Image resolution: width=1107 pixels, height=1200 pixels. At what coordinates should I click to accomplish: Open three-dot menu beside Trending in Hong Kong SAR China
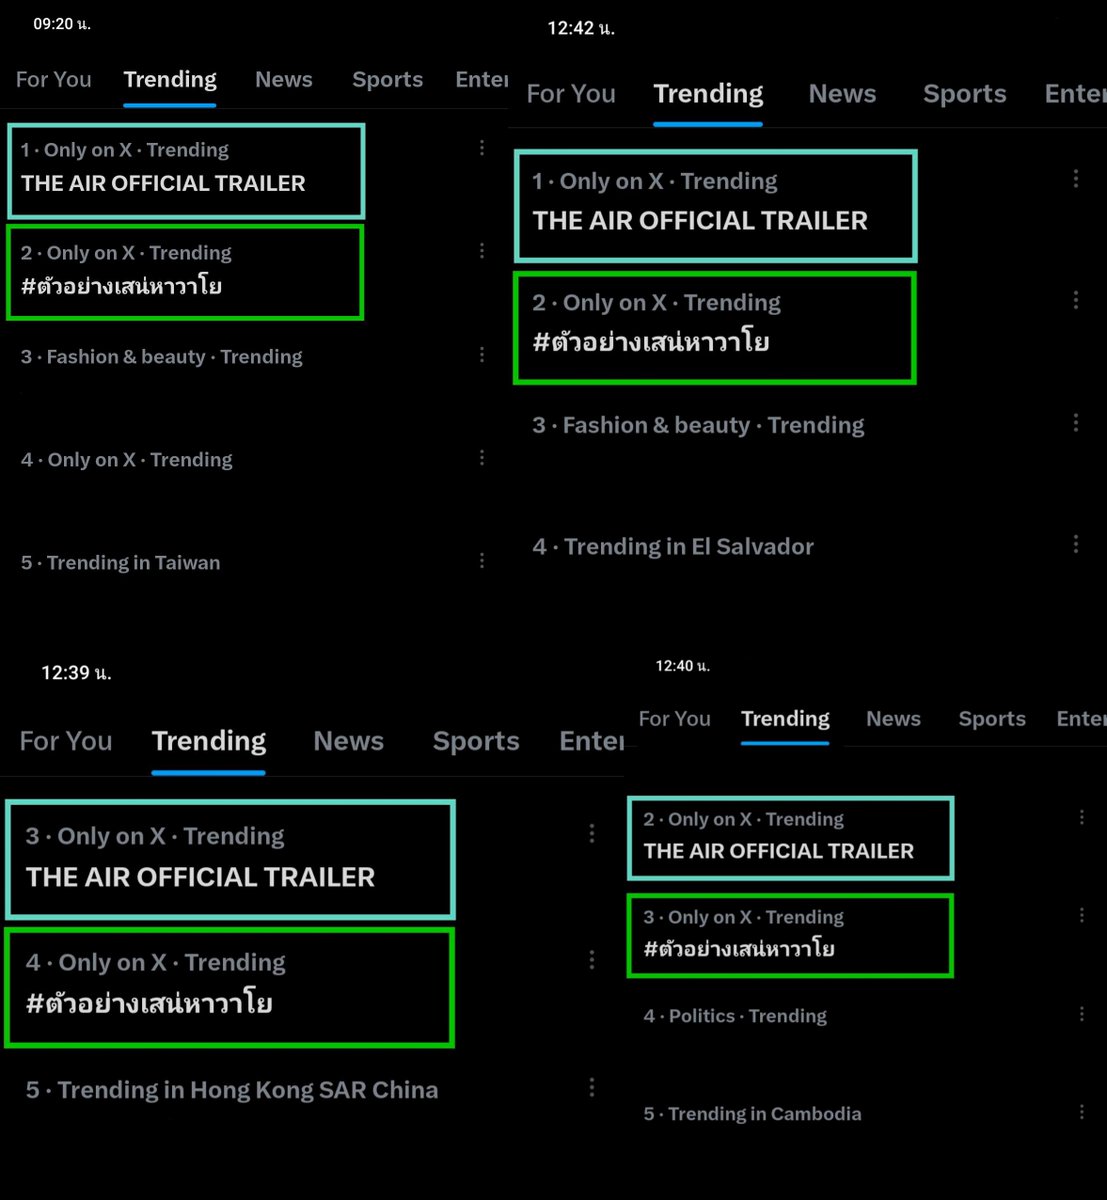592,1087
